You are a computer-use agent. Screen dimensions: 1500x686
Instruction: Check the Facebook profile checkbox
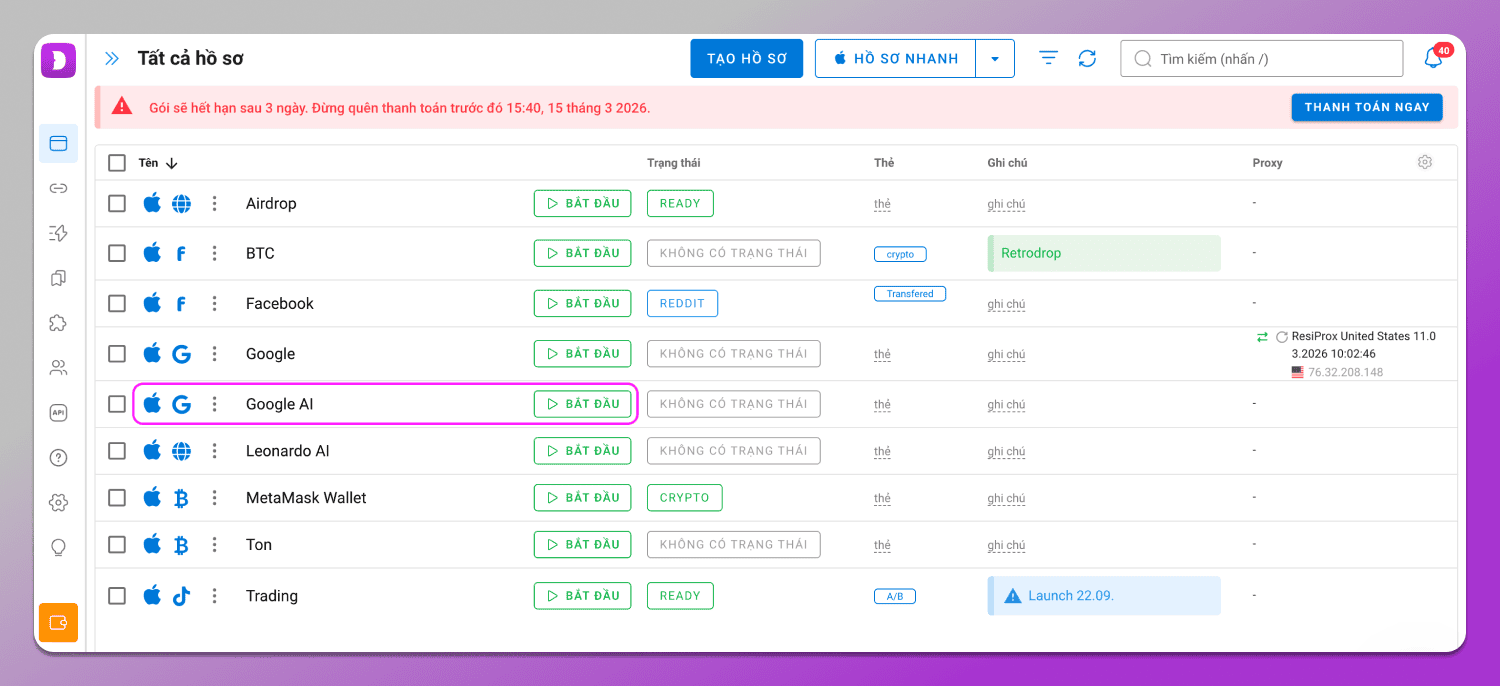[117, 304]
